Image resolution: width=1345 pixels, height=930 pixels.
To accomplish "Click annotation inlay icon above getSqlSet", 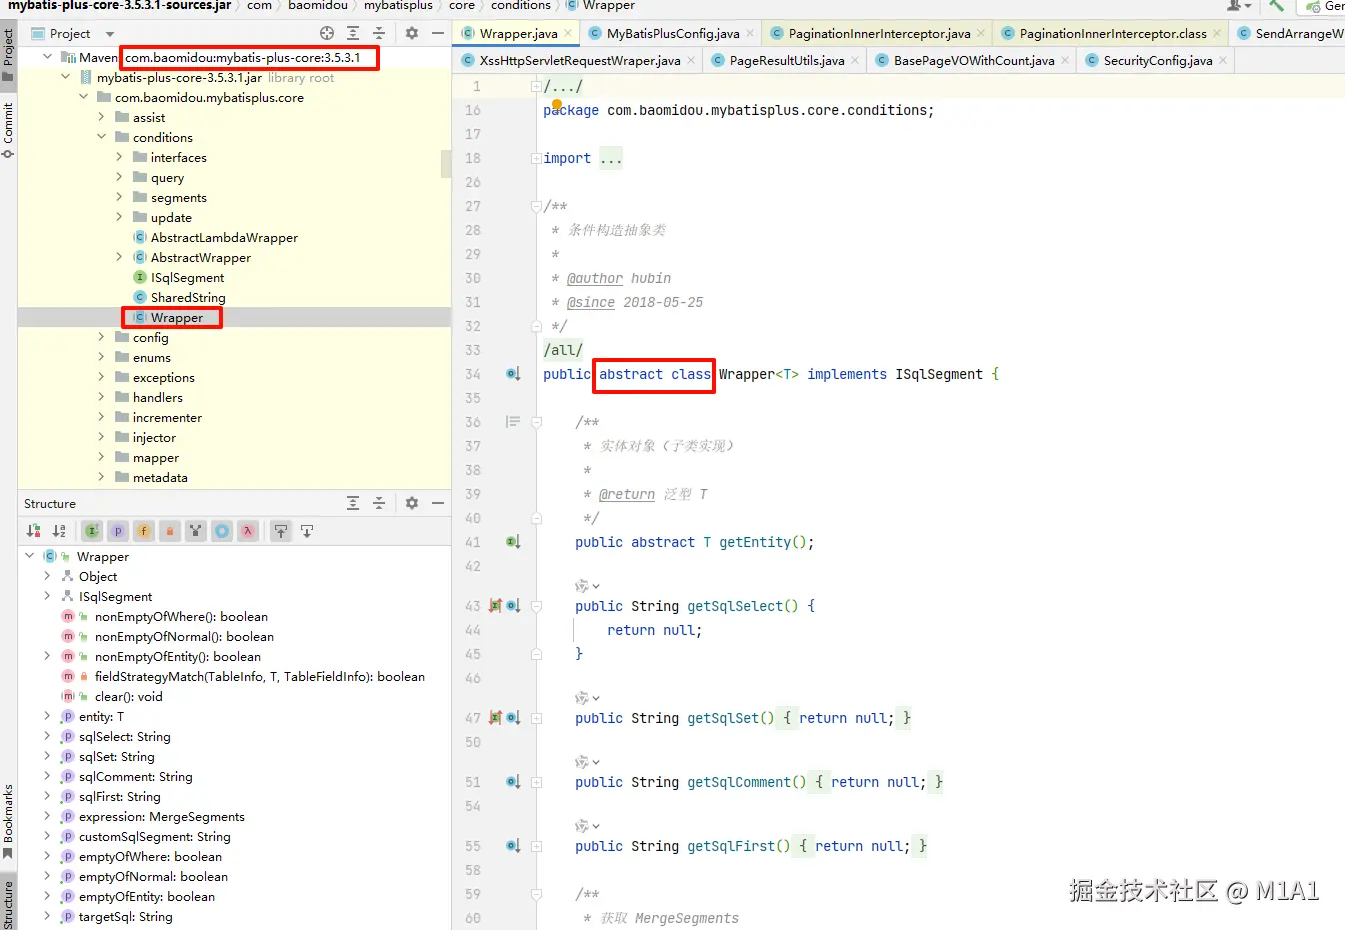I will (587, 698).
